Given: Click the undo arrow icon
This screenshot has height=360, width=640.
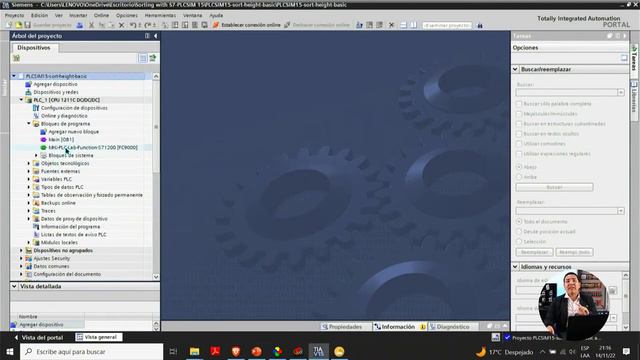Looking at the screenshot, I should [x=132, y=25].
